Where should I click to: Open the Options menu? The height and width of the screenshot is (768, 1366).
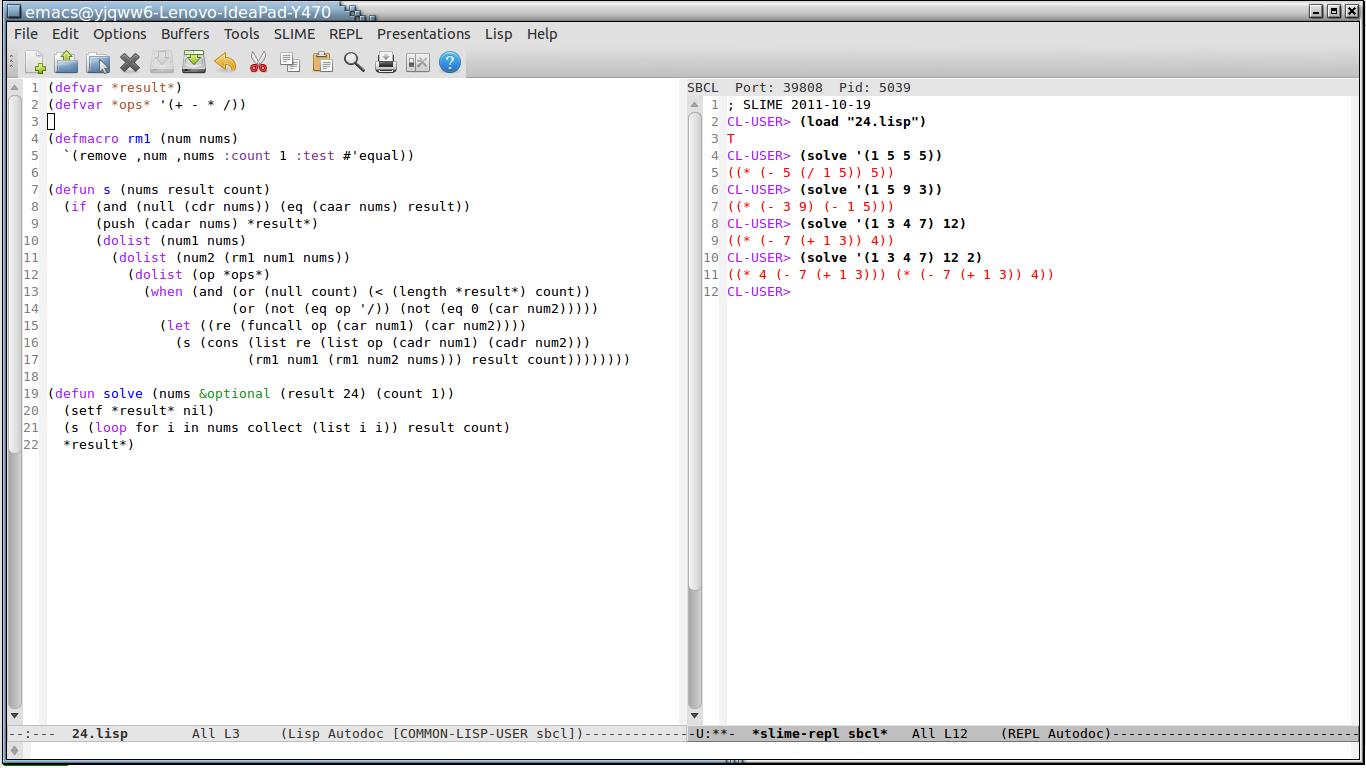pos(120,34)
